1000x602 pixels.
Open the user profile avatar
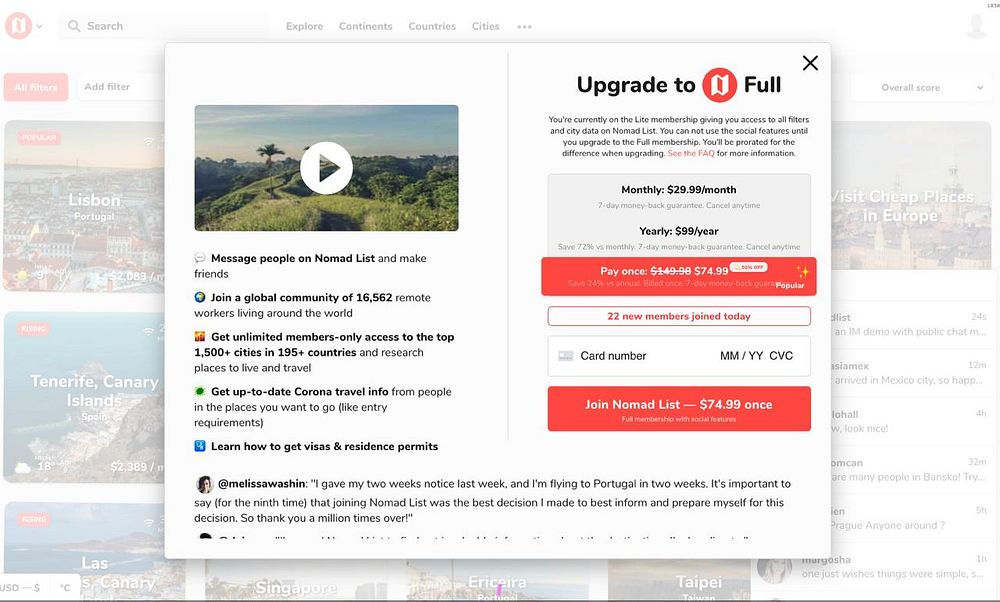[x=976, y=26]
